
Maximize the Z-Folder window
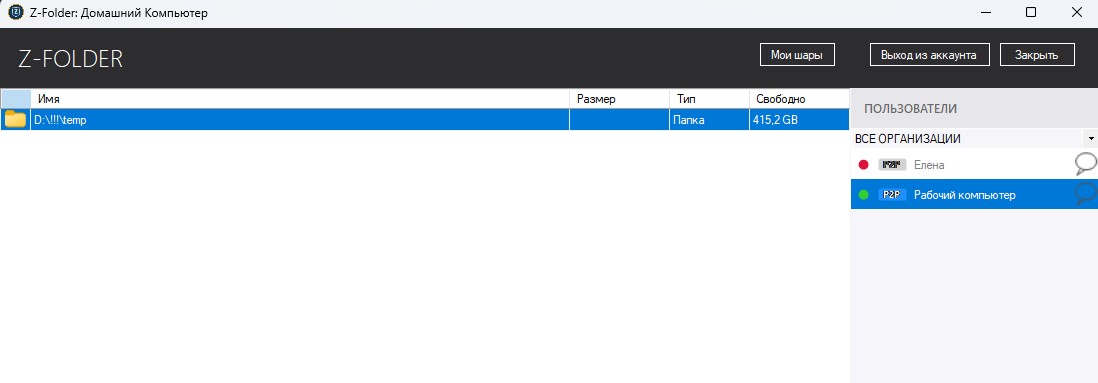pyautogui.click(x=1031, y=13)
